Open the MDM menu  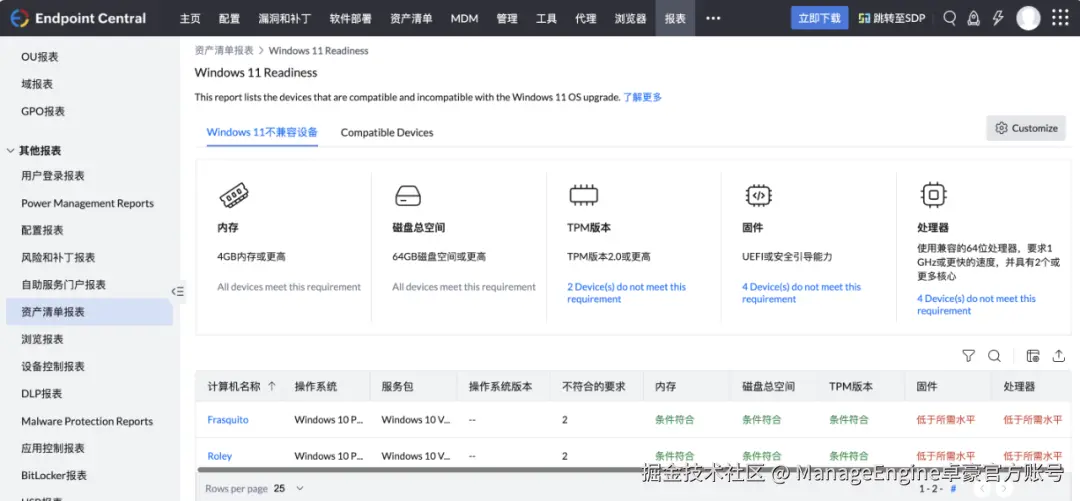[464, 19]
